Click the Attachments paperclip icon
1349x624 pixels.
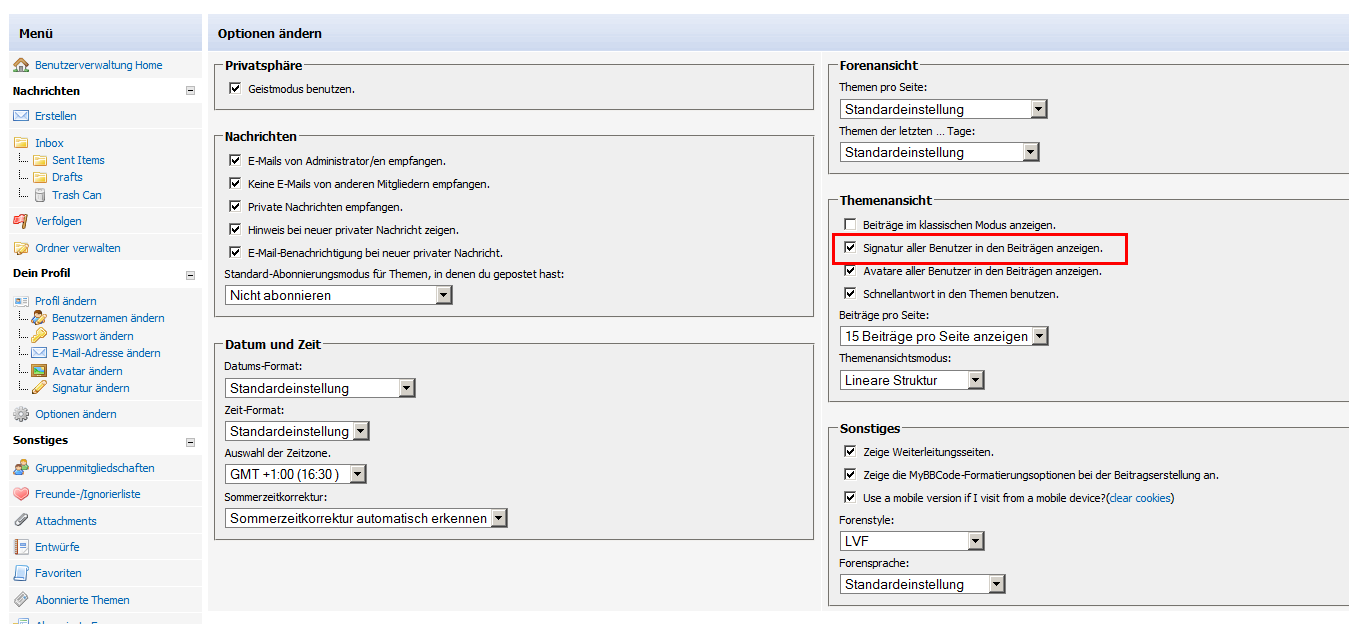pos(21,521)
